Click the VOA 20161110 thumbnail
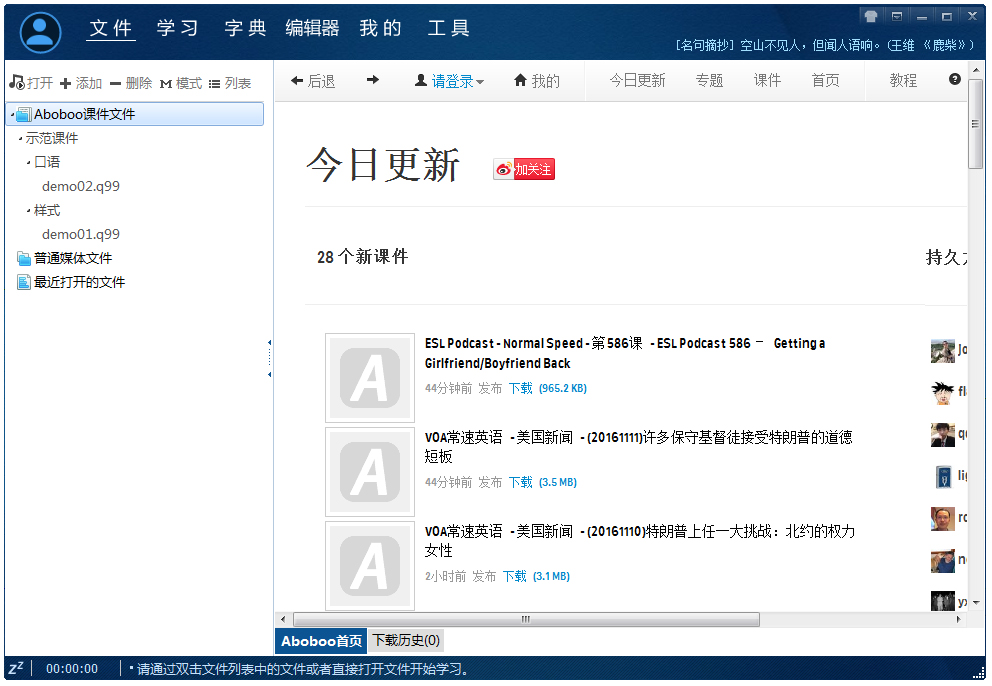This screenshot has width=992, height=686. coord(370,566)
